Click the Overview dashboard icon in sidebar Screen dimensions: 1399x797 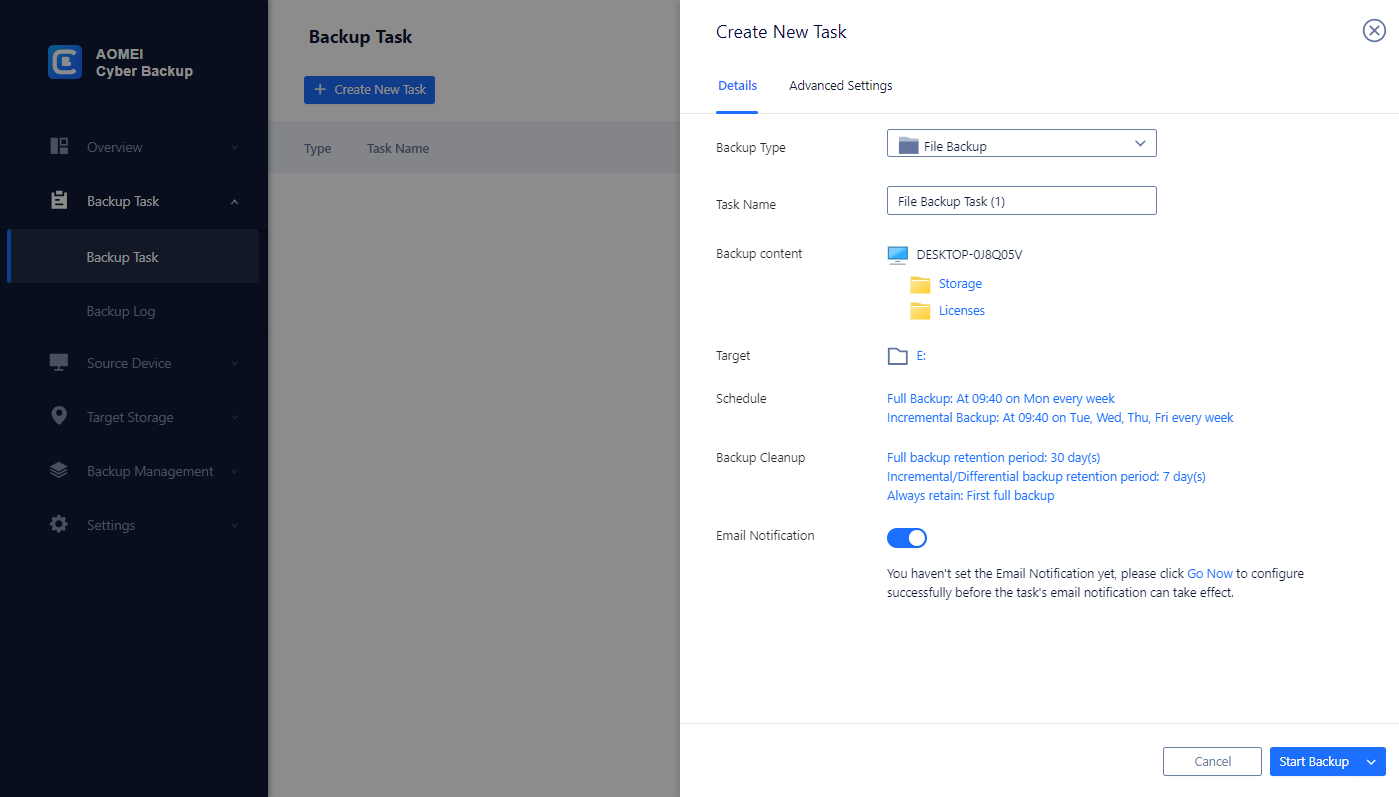pyautogui.click(x=59, y=146)
